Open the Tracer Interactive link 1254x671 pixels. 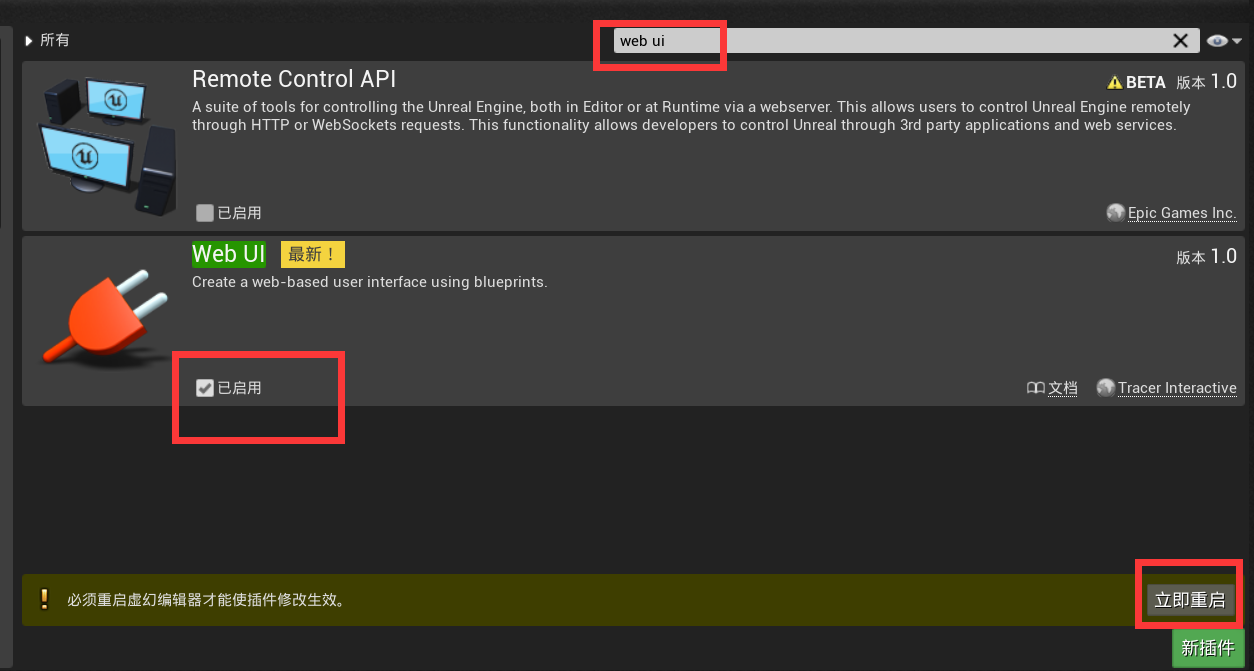point(1177,388)
